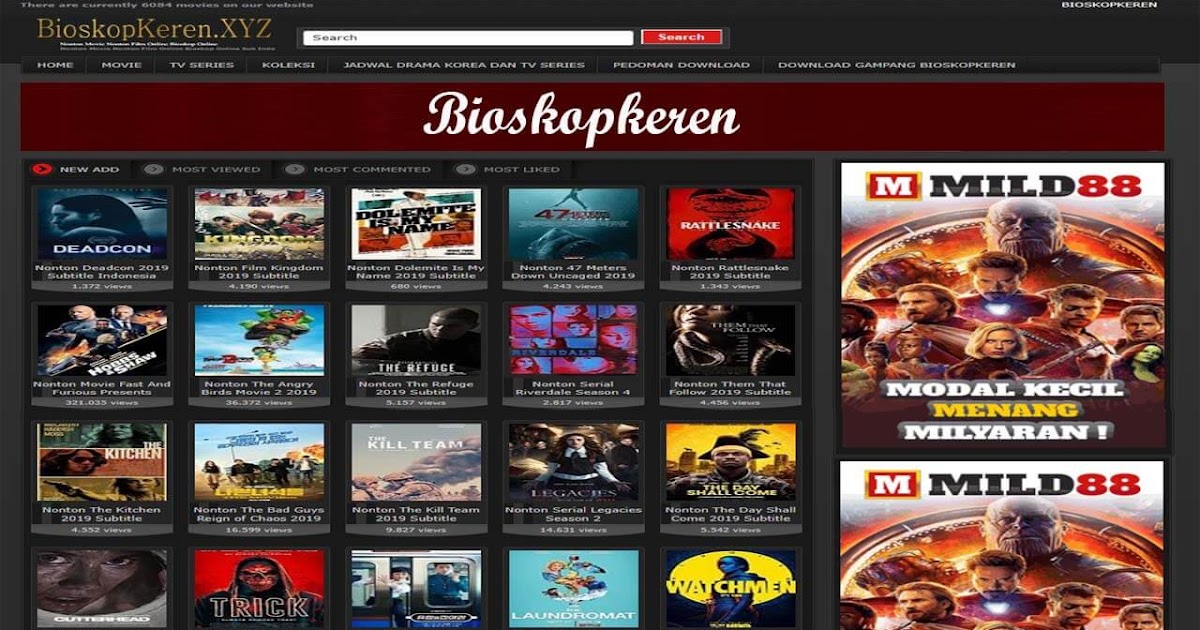Viewport: 1200px width, 630px height.
Task: Click 'Nonton Rattlesnake 2019 Subtitle' title
Action: (x=730, y=272)
